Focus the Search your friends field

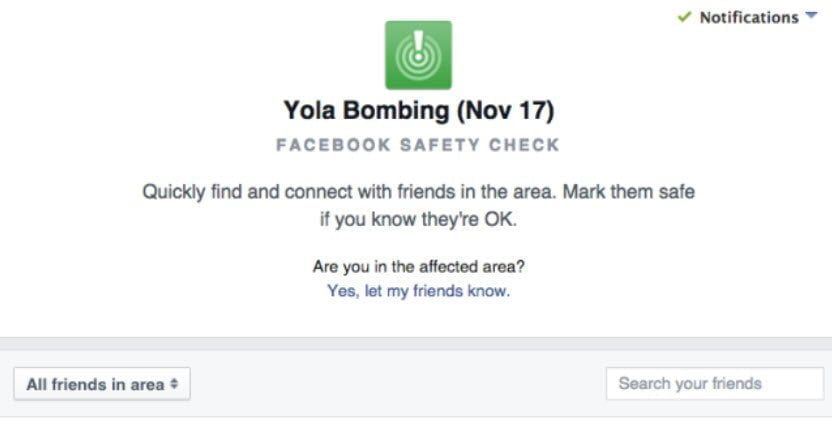click(x=714, y=383)
